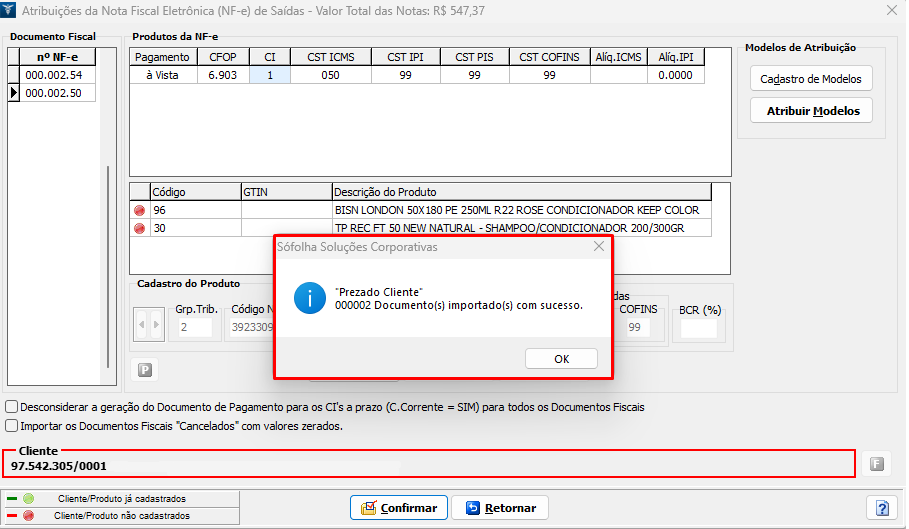Go to previous product record arrow
Image resolution: width=909 pixels, height=529 pixels.
[142, 324]
